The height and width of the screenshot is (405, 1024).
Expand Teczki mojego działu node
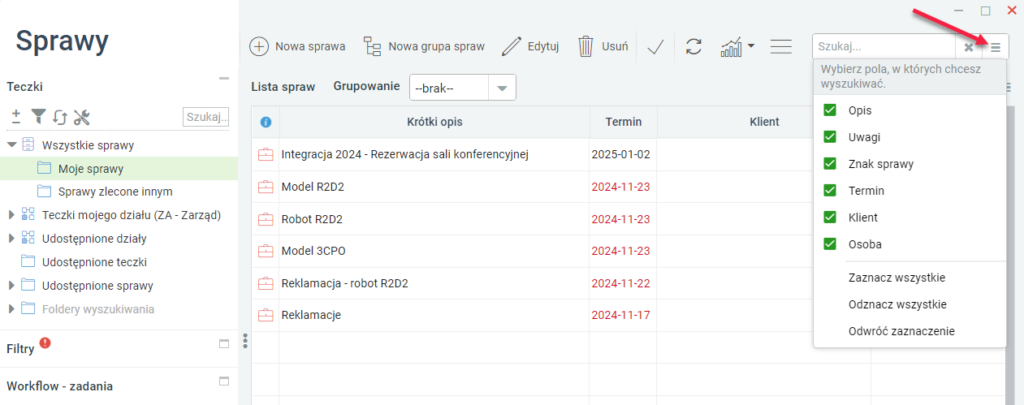[11, 214]
